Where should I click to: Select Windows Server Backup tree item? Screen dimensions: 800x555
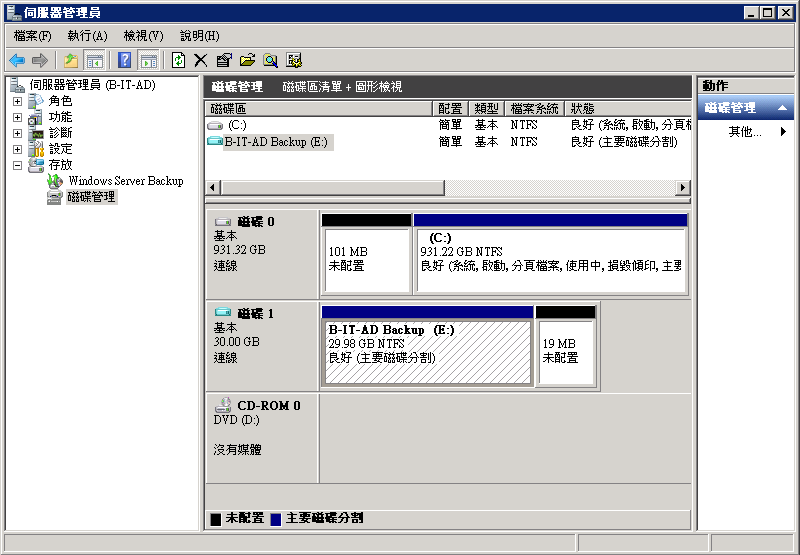coord(126,181)
